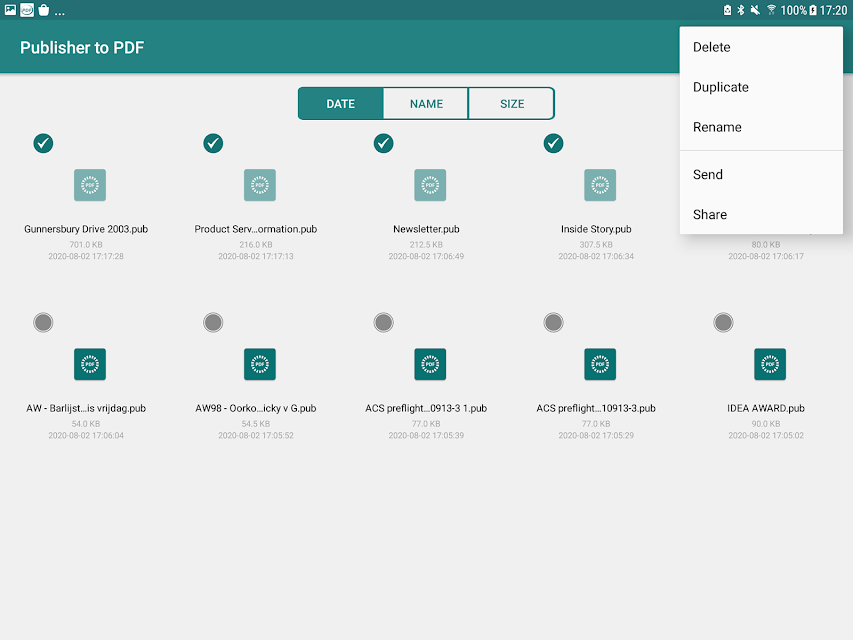This screenshot has width=853, height=640.
Task: Uncheck Newsletter.pub selection
Action: coord(384,143)
